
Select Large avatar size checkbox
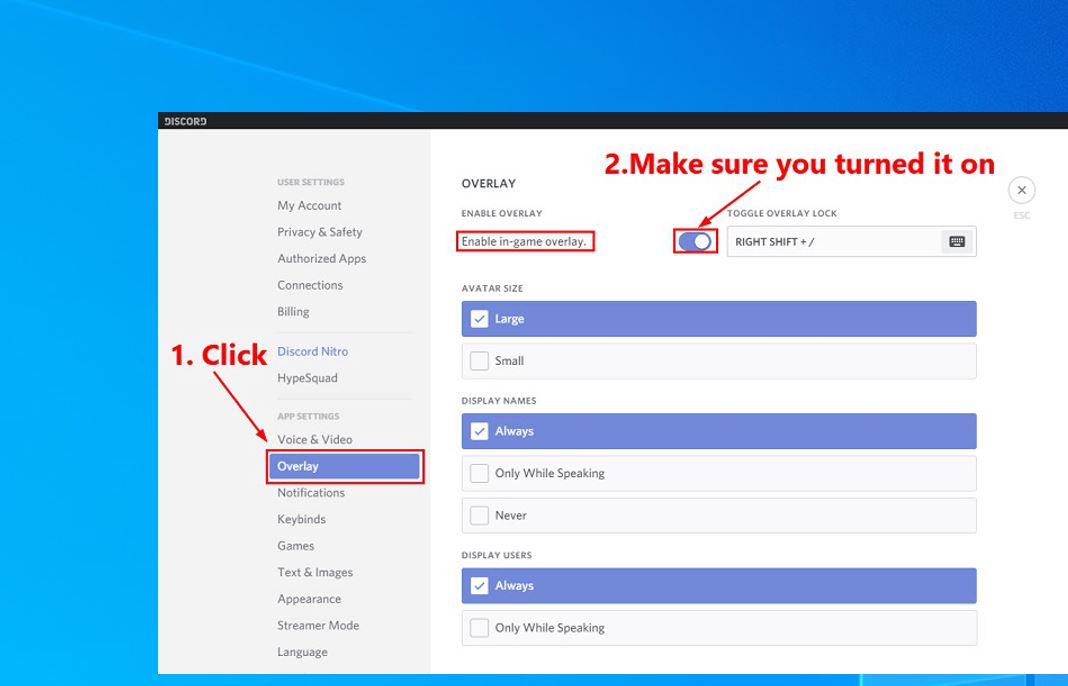pyautogui.click(x=480, y=319)
